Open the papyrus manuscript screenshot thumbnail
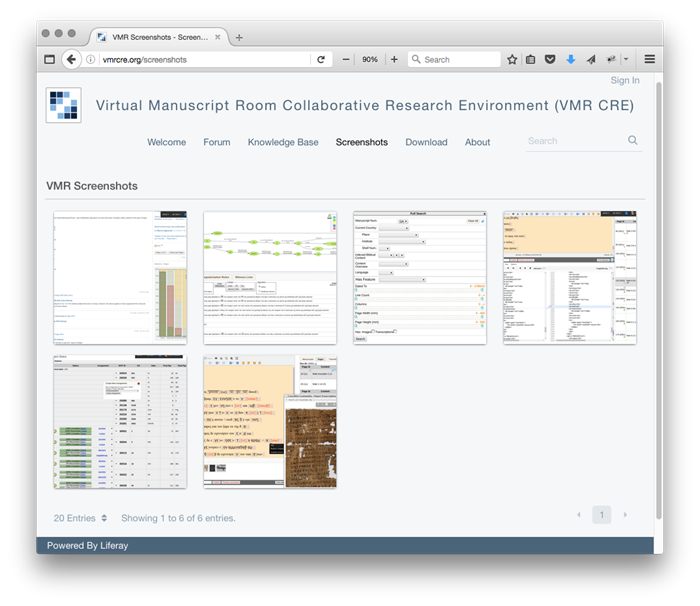The height and width of the screenshot is (606, 700). tap(270, 421)
